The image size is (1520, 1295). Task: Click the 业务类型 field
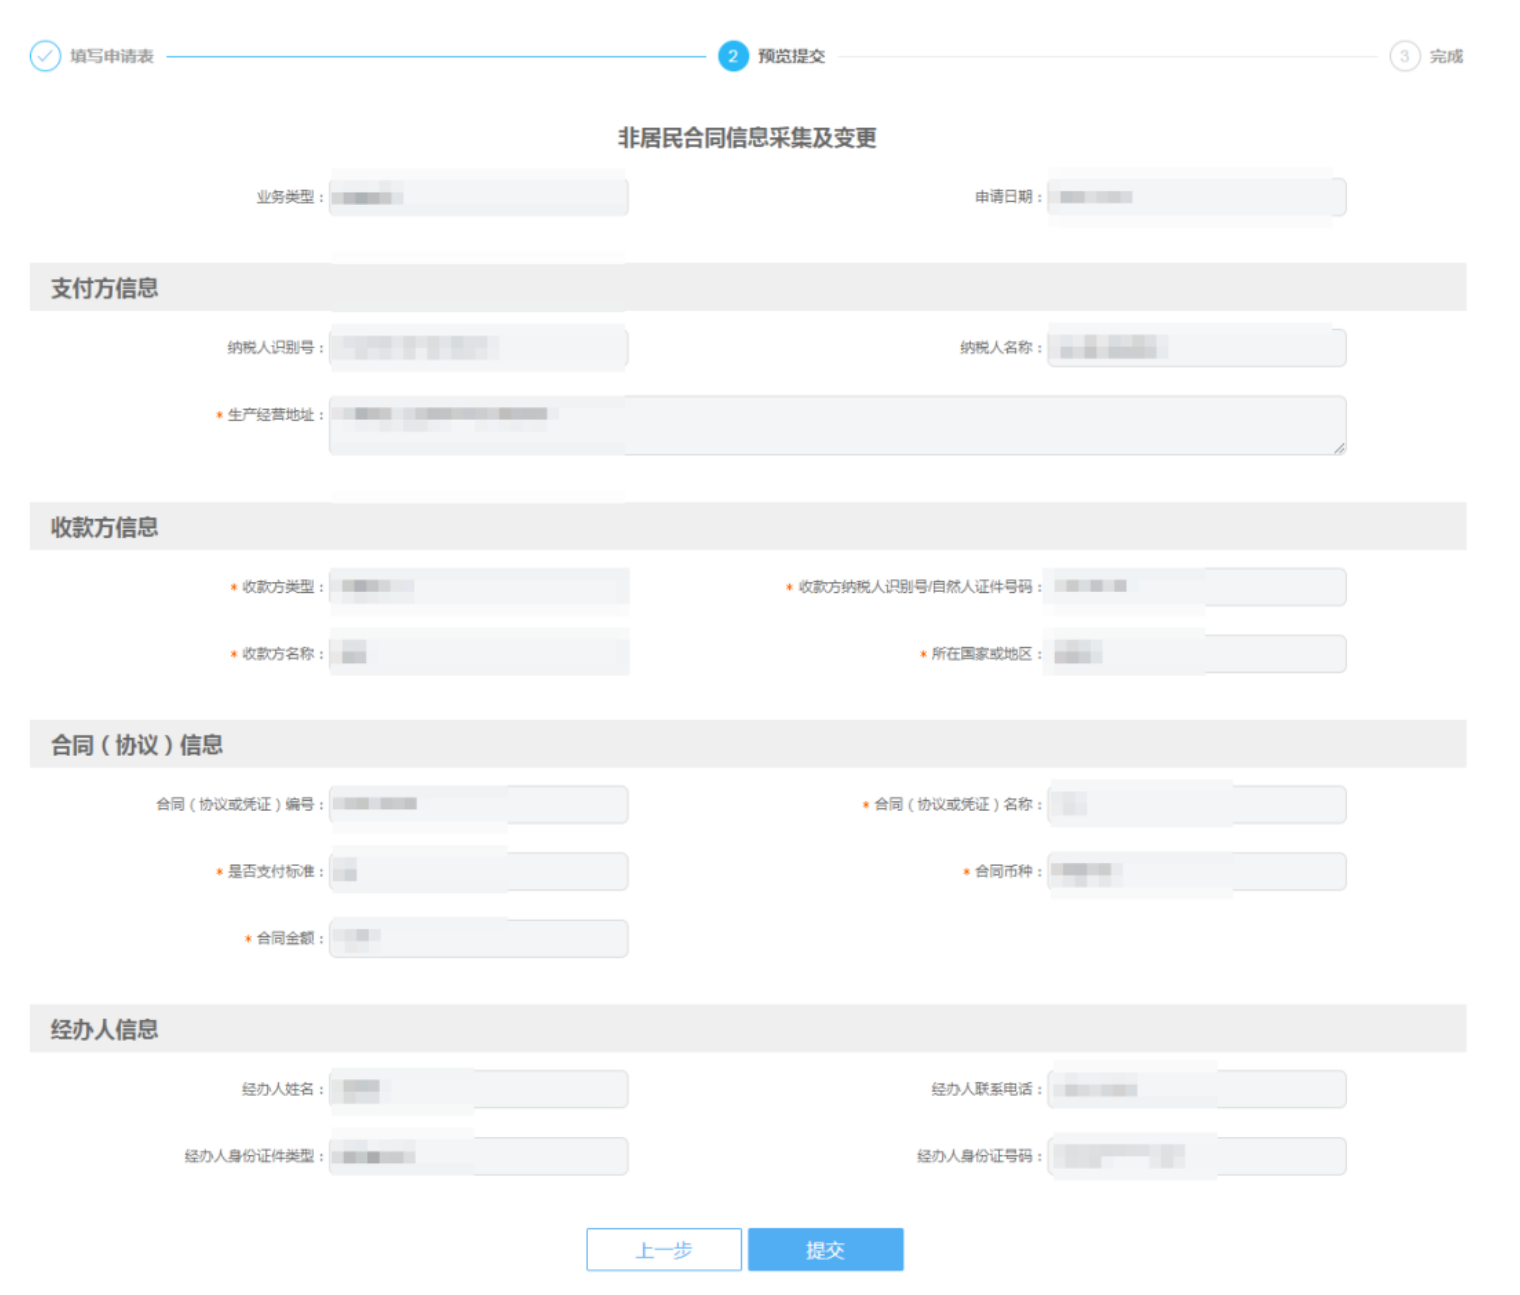[x=479, y=197]
